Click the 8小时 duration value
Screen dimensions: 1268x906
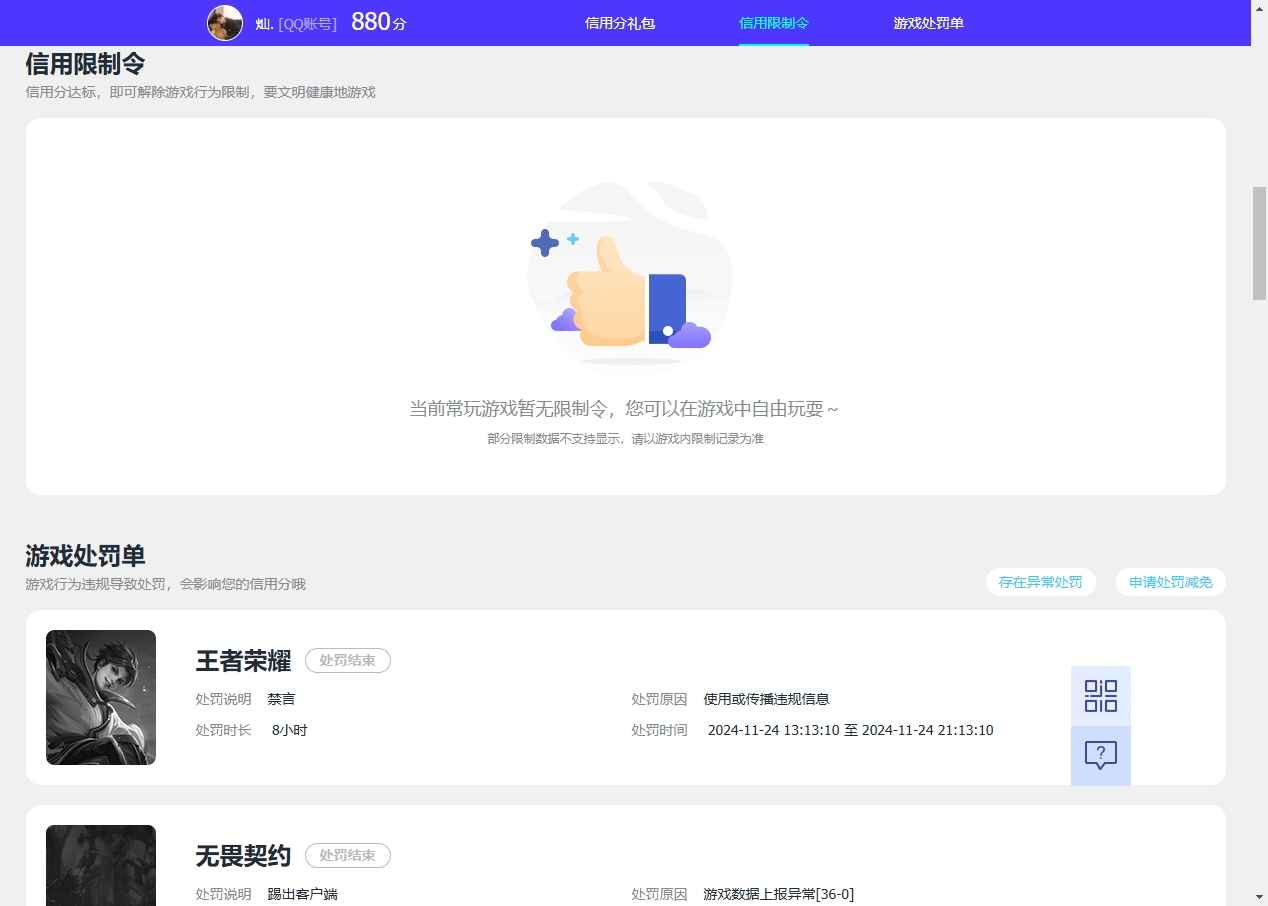coord(290,730)
